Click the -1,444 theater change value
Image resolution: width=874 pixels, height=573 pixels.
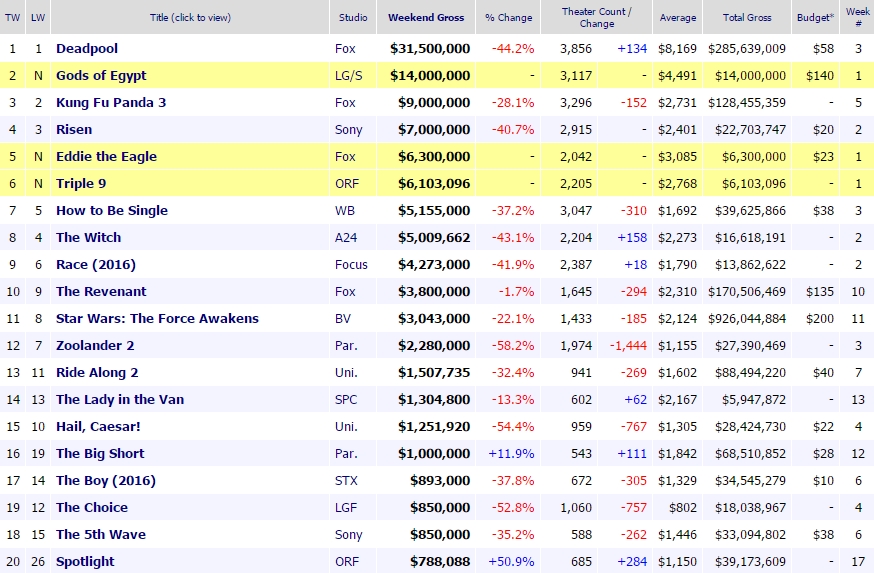(x=628, y=346)
